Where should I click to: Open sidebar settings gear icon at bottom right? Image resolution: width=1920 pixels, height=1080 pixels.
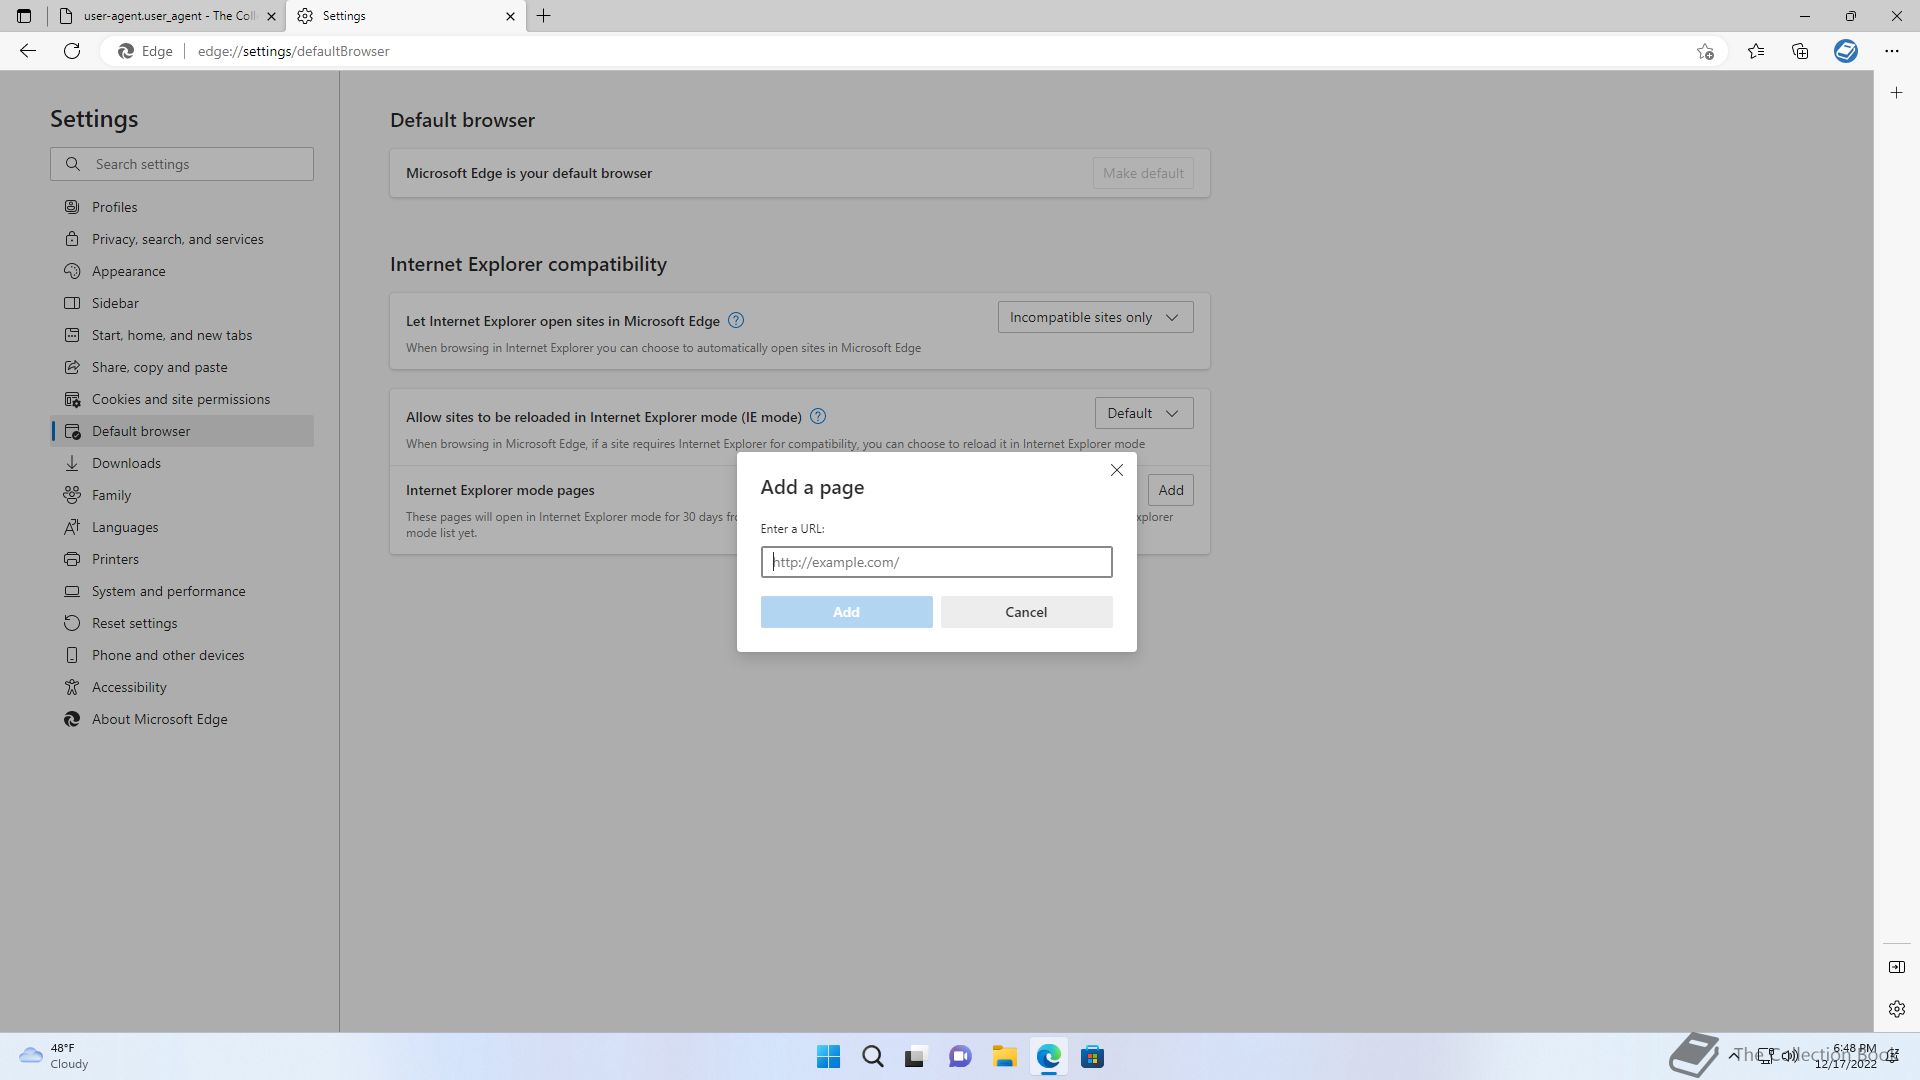[1897, 1009]
